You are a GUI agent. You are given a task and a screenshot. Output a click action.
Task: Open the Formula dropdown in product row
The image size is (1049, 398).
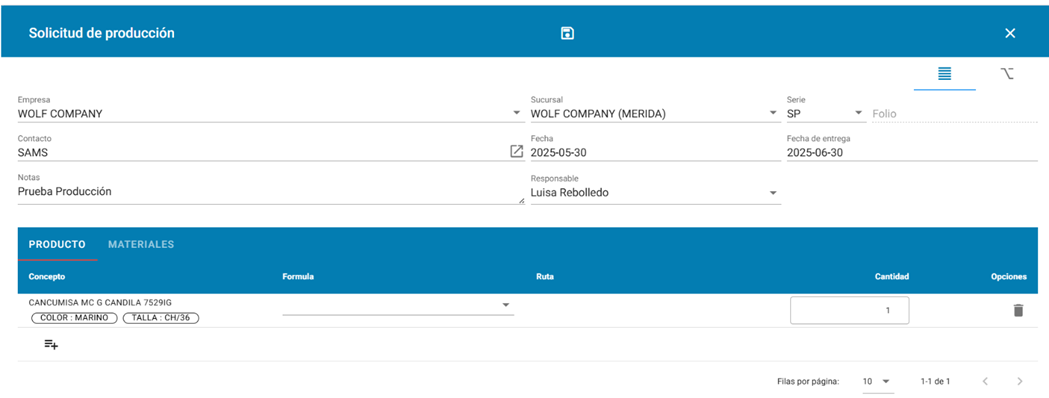click(x=398, y=306)
